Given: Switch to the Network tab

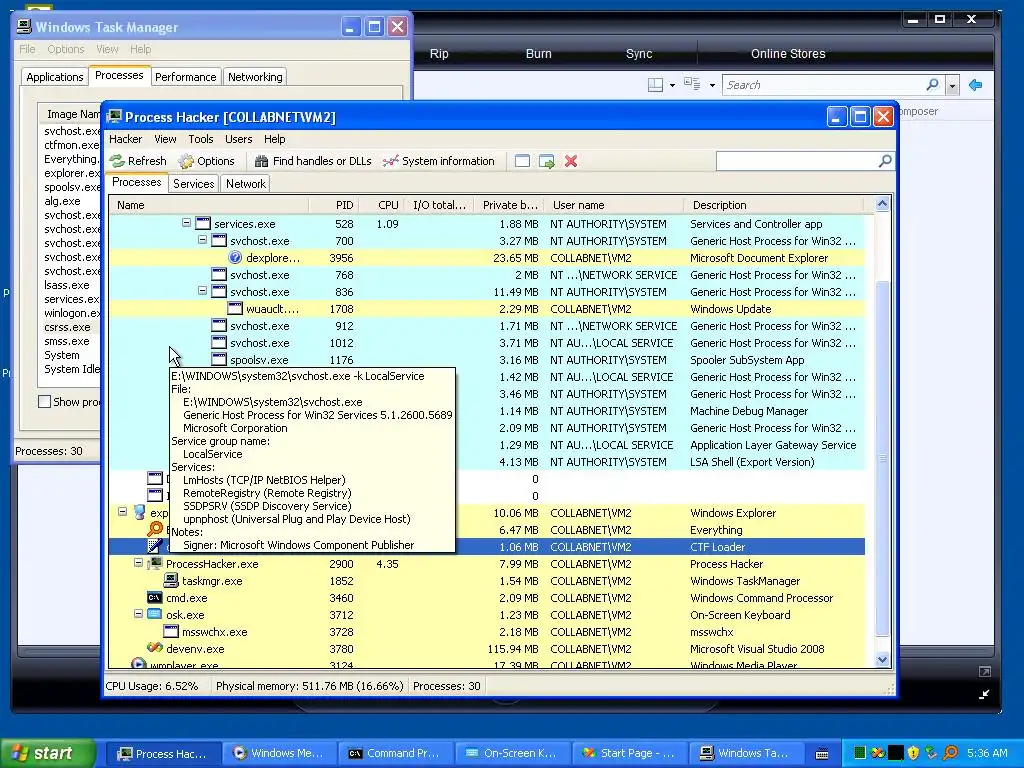Looking at the screenshot, I should click(x=246, y=184).
